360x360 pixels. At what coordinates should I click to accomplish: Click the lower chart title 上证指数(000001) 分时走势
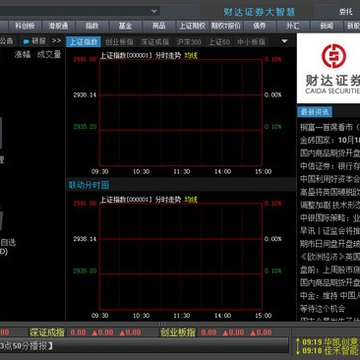pos(141,199)
